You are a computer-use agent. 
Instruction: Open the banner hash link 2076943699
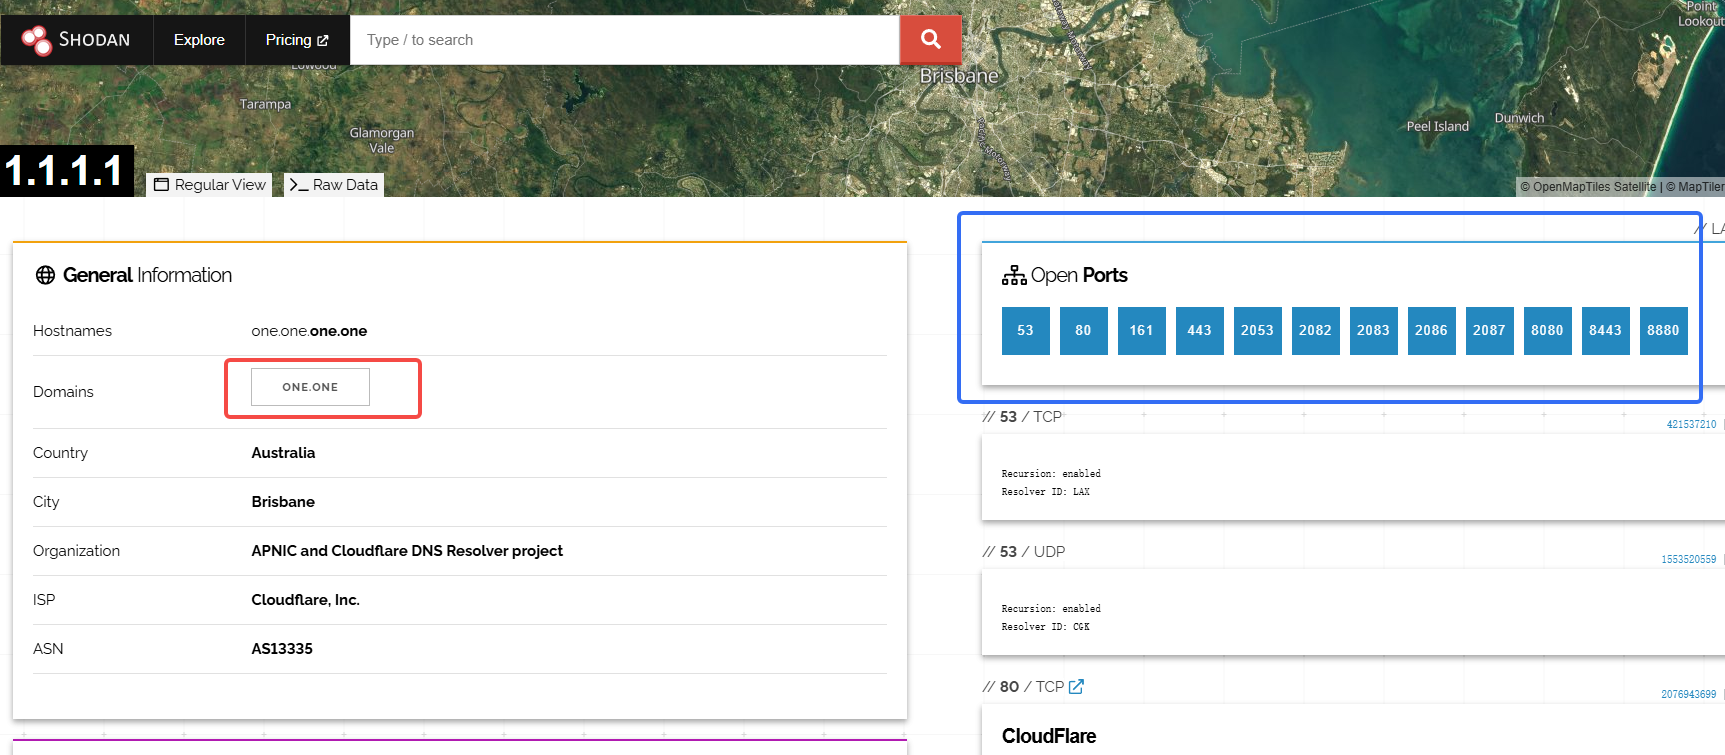click(x=1689, y=695)
